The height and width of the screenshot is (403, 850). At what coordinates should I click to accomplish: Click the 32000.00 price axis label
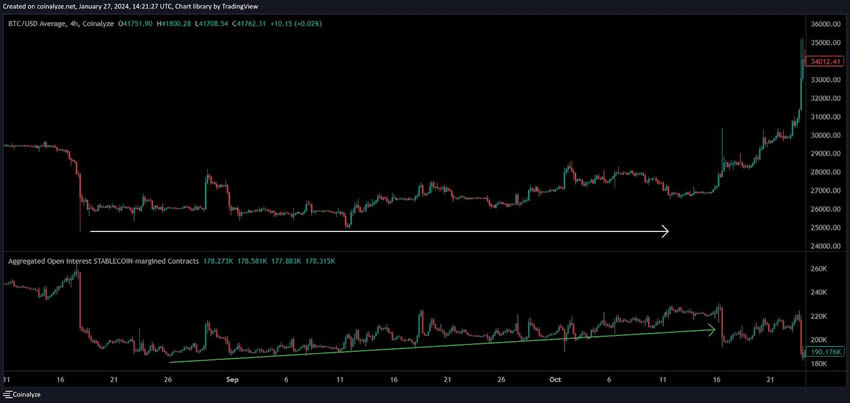tap(826, 98)
